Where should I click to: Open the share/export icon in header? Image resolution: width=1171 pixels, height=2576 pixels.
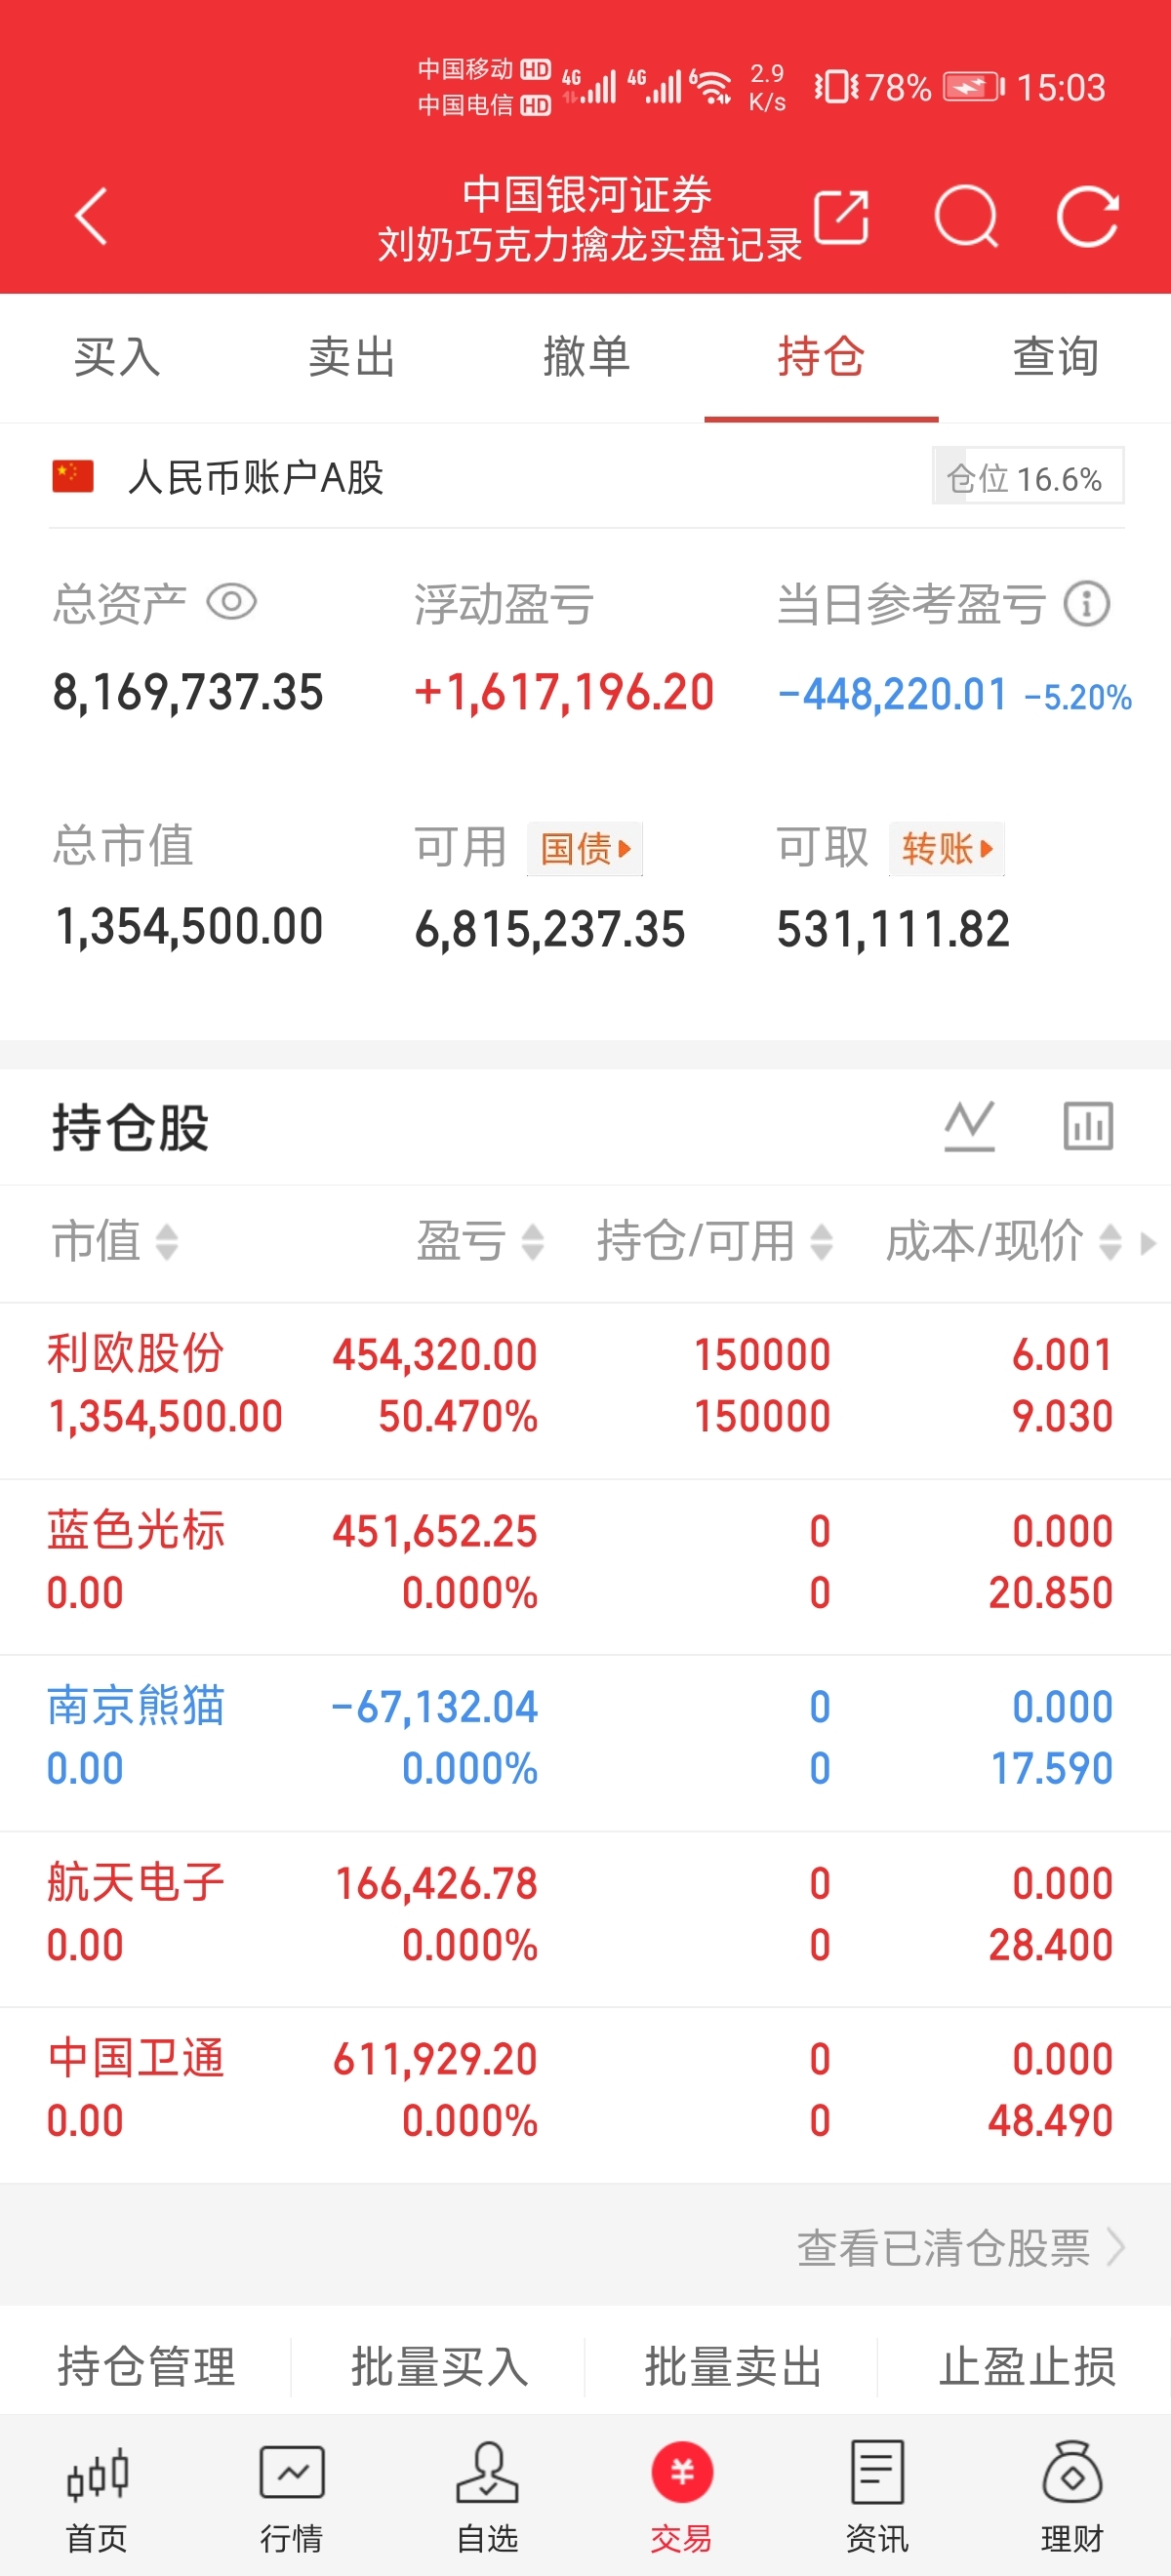[841, 215]
